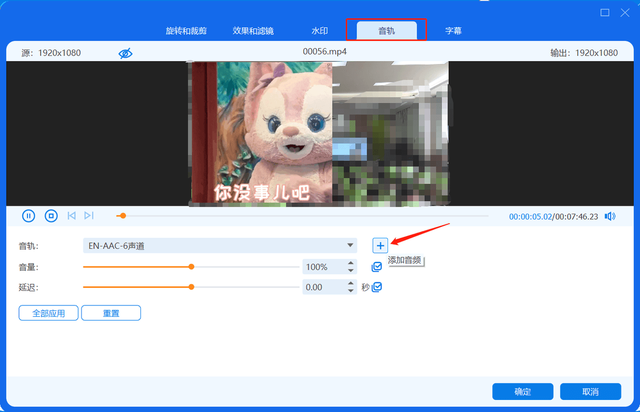640x412 pixels.
Task: Click the current time 00:00:05.02
Action: click(530, 217)
